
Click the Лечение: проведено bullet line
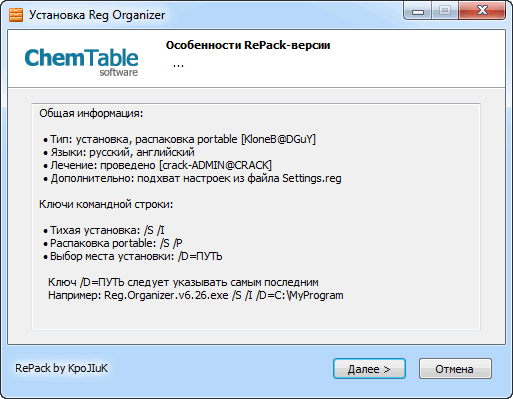click(157, 165)
